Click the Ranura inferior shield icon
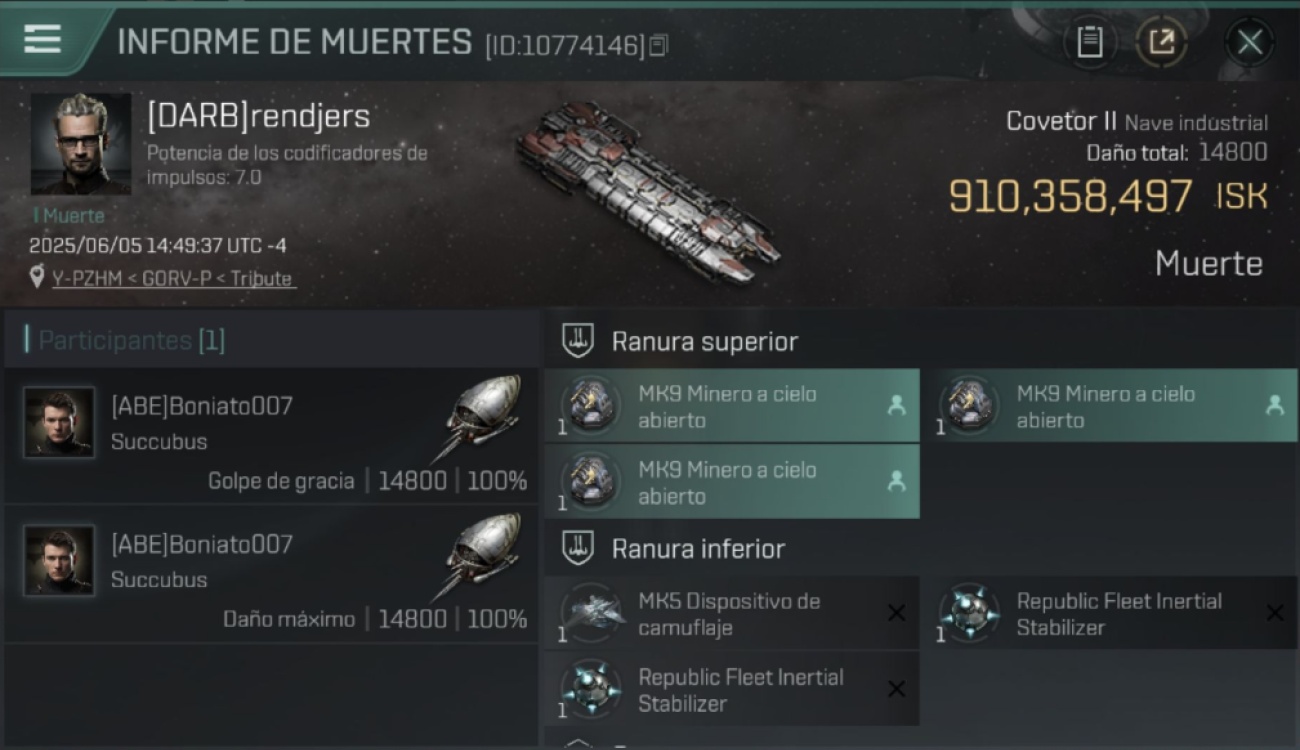 [x=578, y=548]
